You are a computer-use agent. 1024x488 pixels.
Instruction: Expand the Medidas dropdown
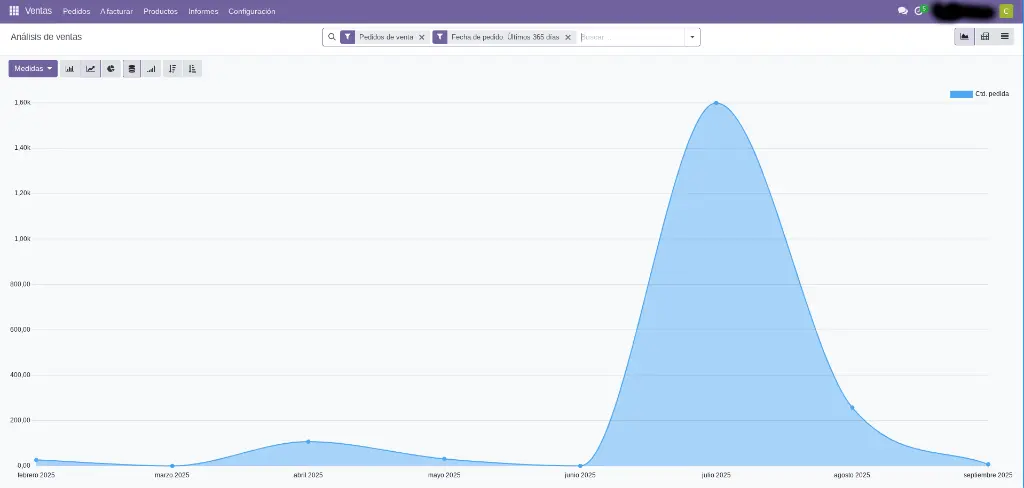pos(33,69)
